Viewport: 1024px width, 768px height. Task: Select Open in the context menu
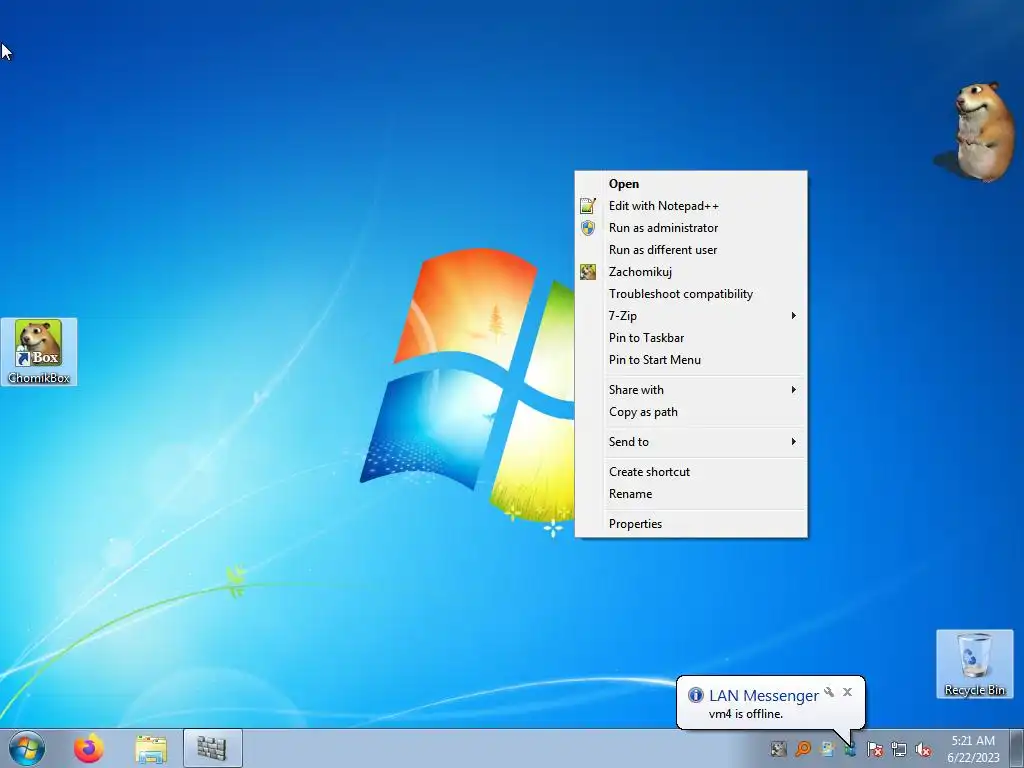(690, 184)
